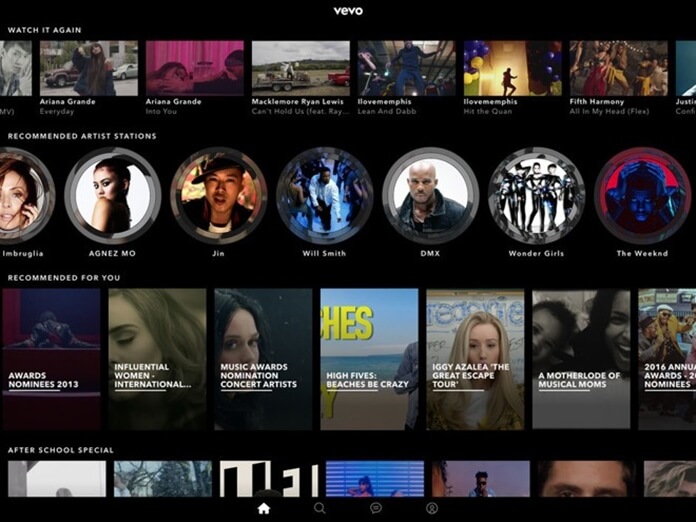Open Music Awards Nomination Concert Artists card
Image resolution: width=696 pixels, height=522 pixels.
[x=263, y=359]
